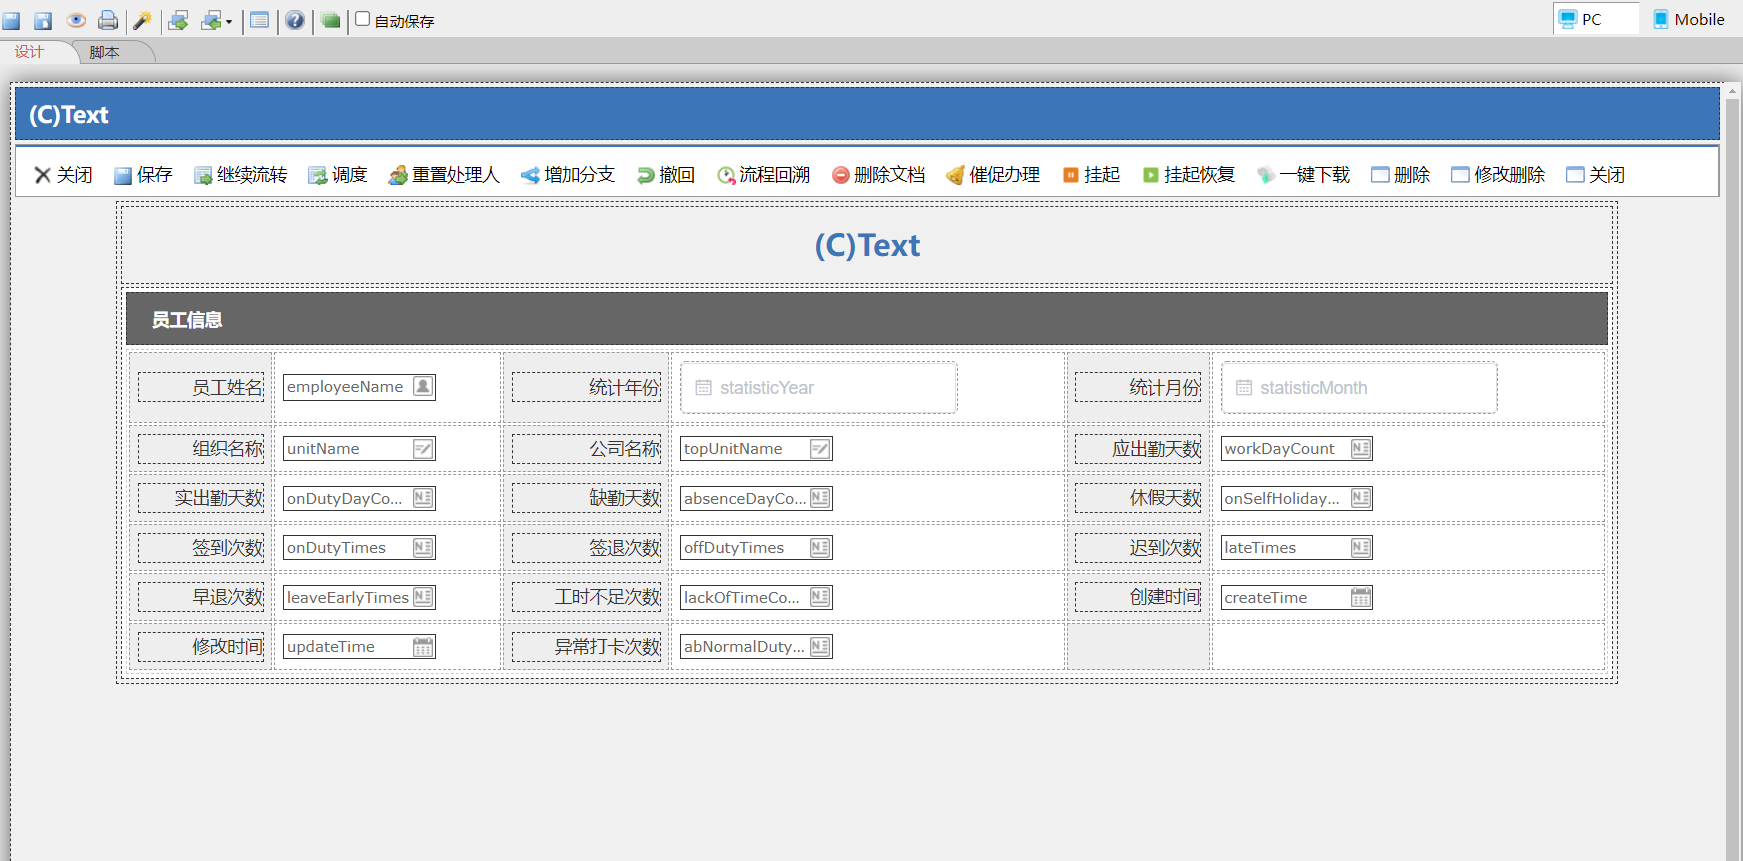Screen dimensions: 1743x861
Task: Preview the form with the eye icon
Action: point(76,20)
